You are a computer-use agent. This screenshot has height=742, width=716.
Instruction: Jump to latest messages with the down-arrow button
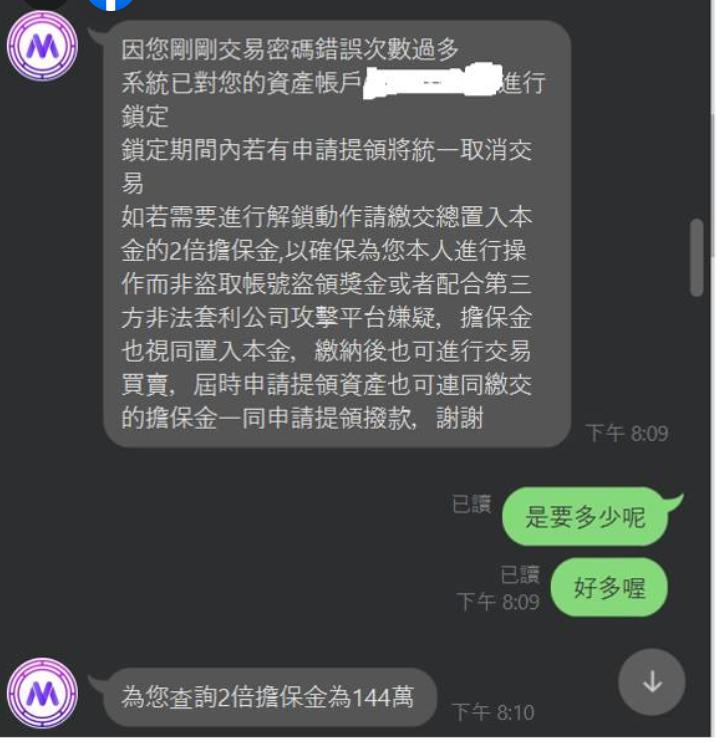coord(652,682)
